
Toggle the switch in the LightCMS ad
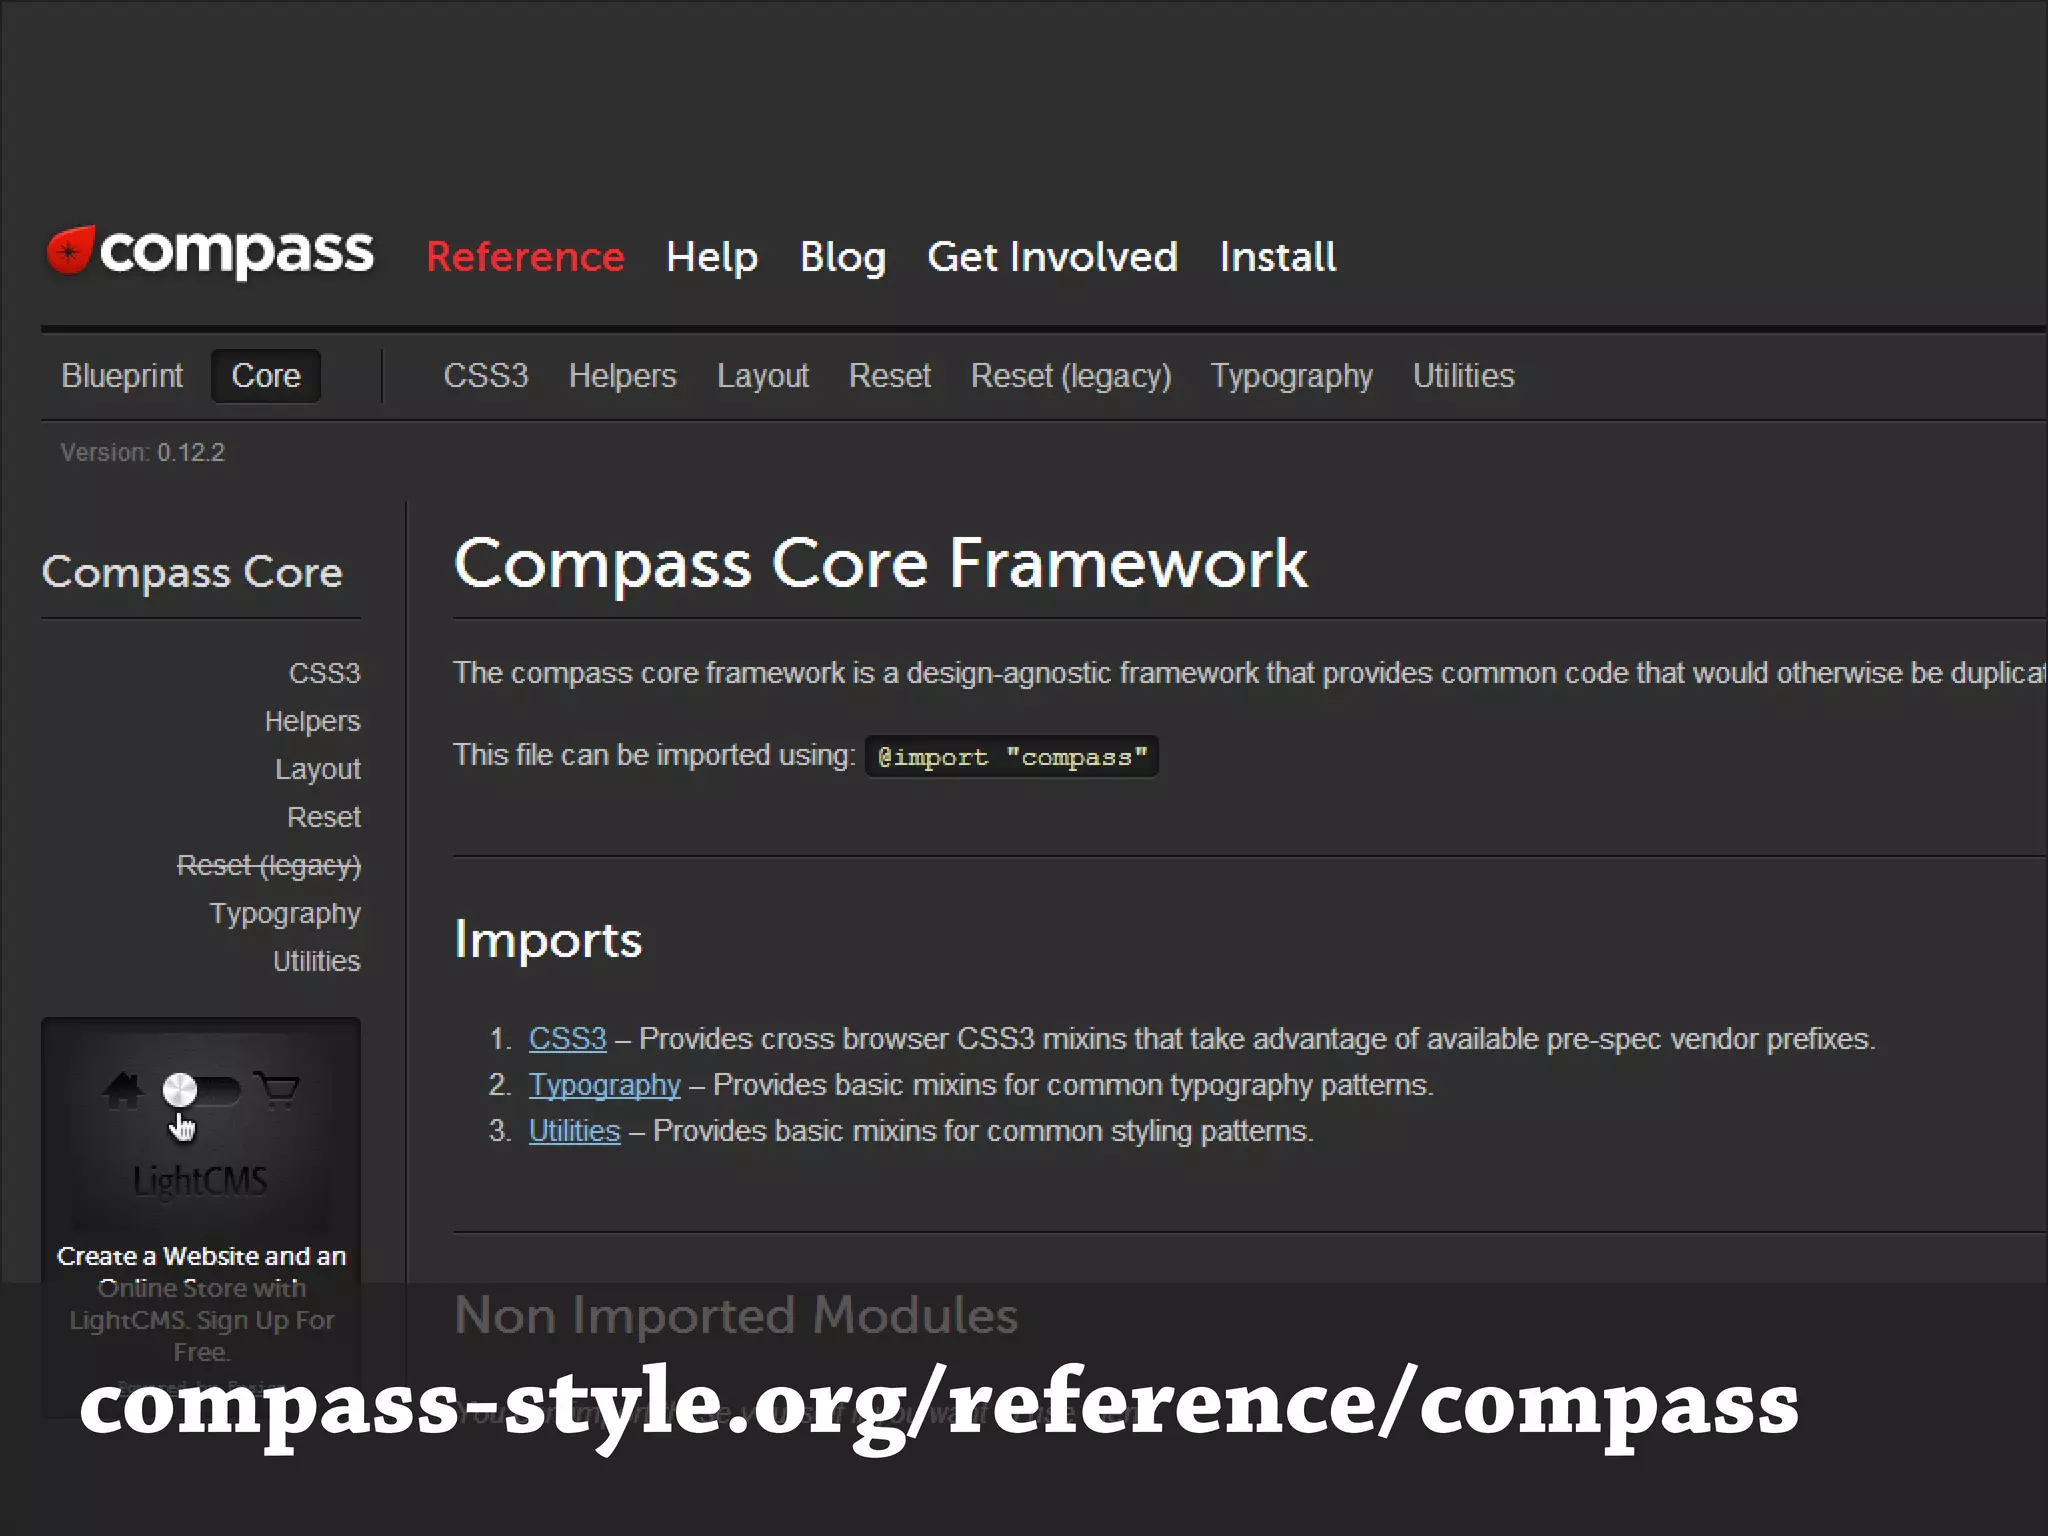coord(201,1090)
